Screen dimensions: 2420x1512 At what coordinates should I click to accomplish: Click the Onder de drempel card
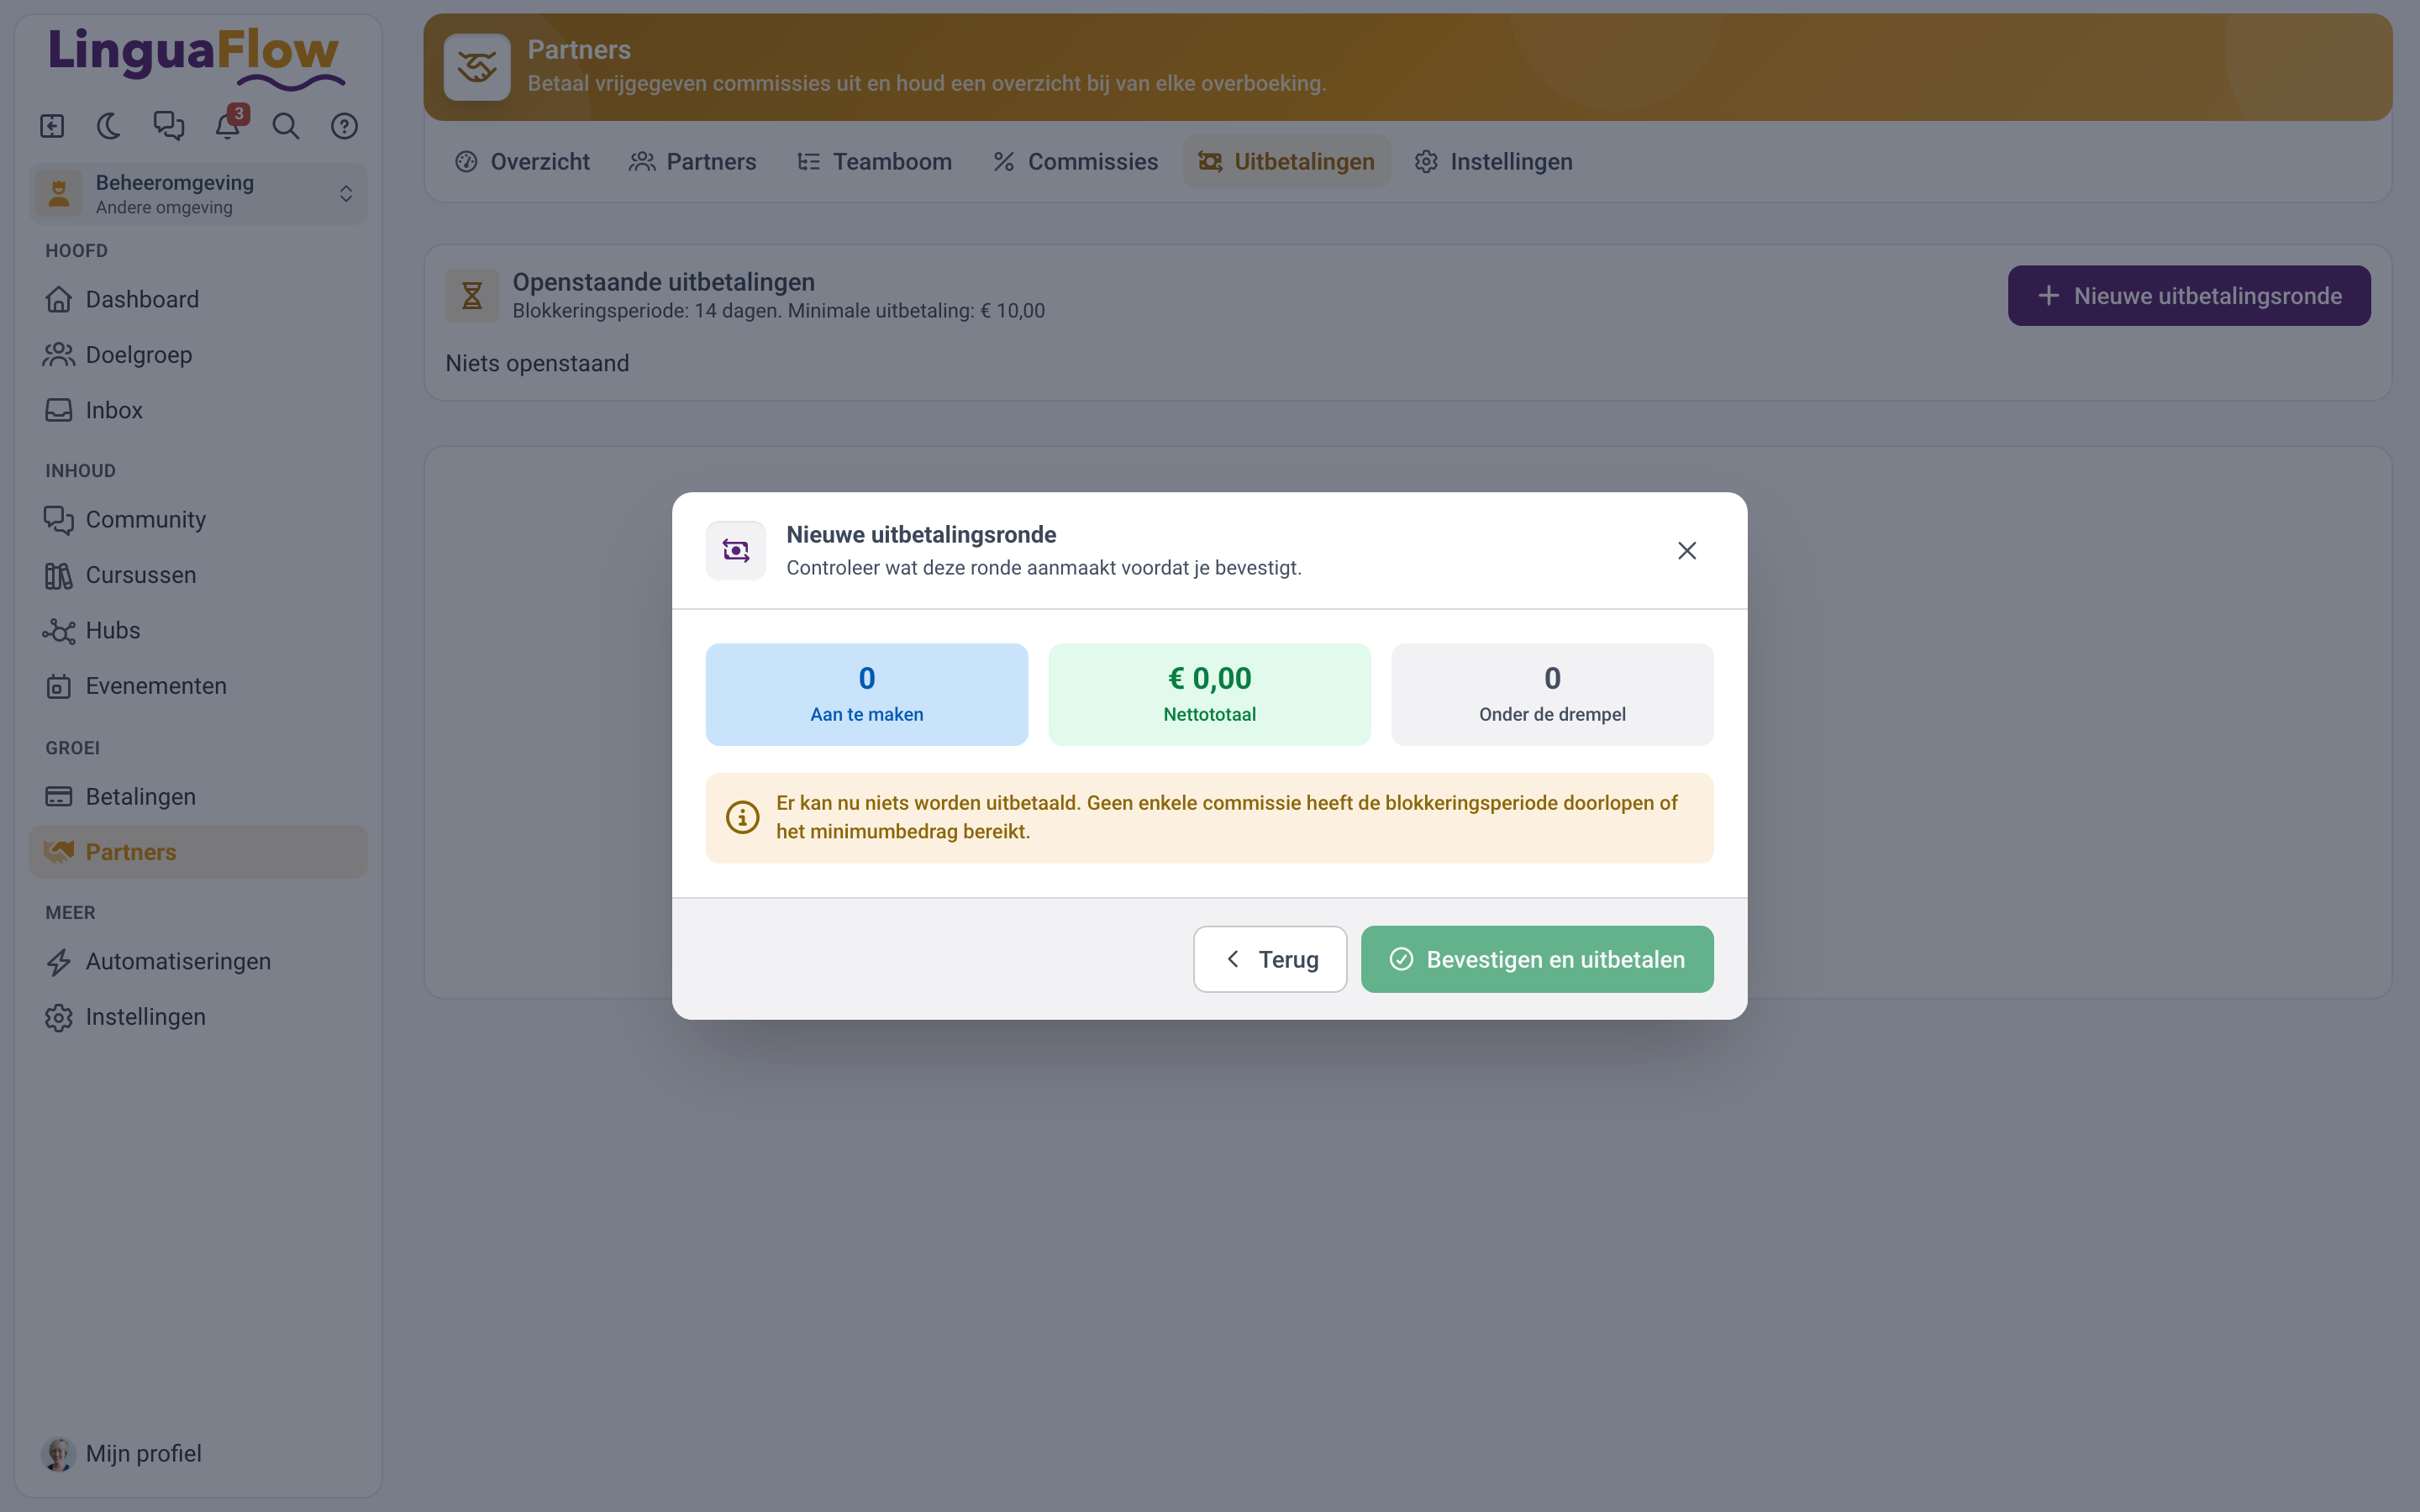click(x=1552, y=695)
